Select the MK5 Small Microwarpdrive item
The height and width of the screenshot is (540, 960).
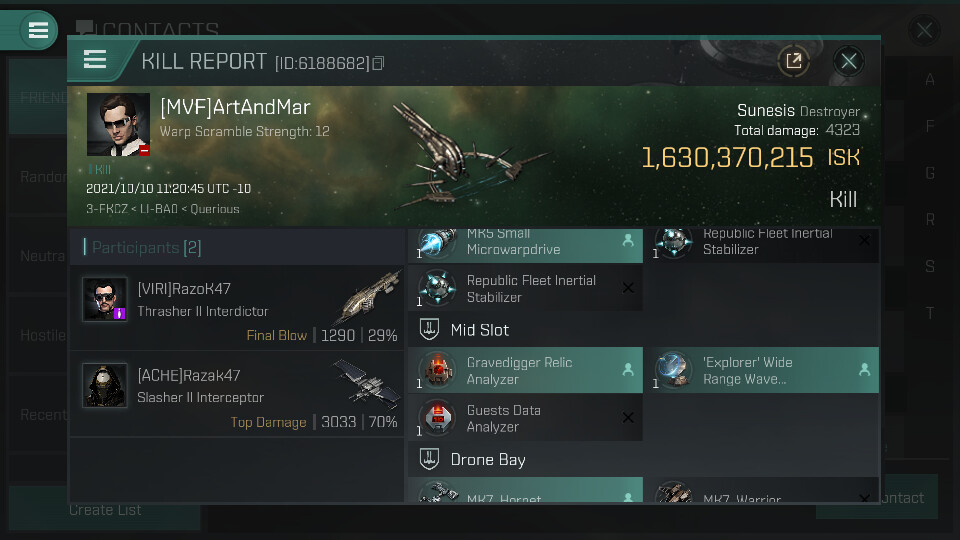pos(525,245)
